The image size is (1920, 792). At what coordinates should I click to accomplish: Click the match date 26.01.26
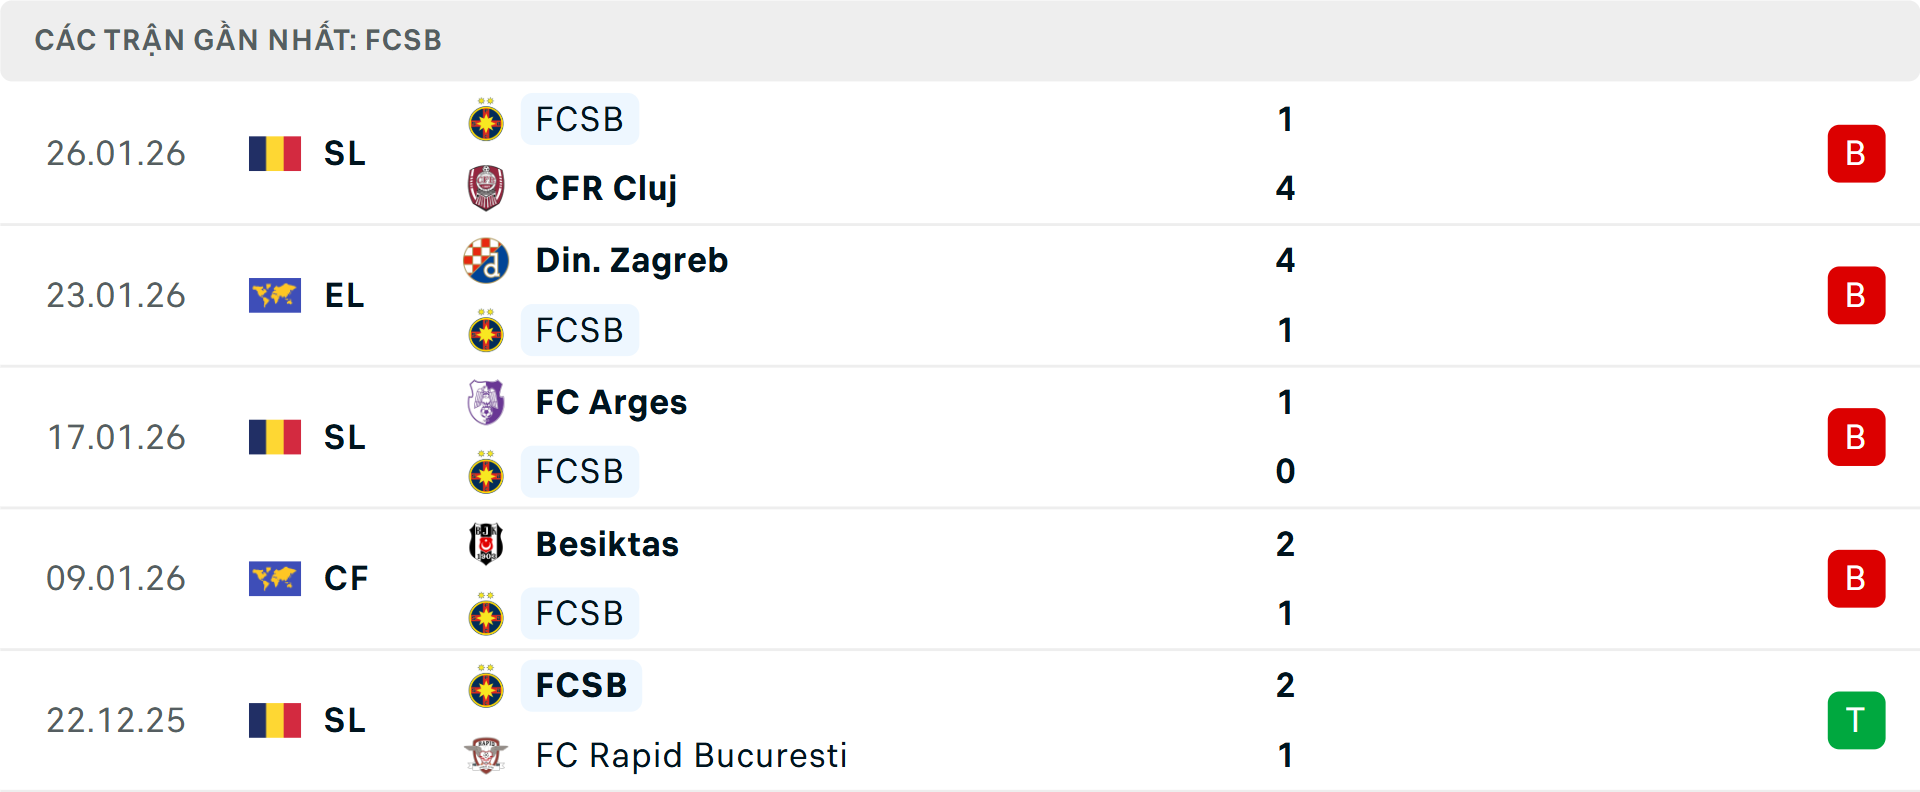(116, 153)
